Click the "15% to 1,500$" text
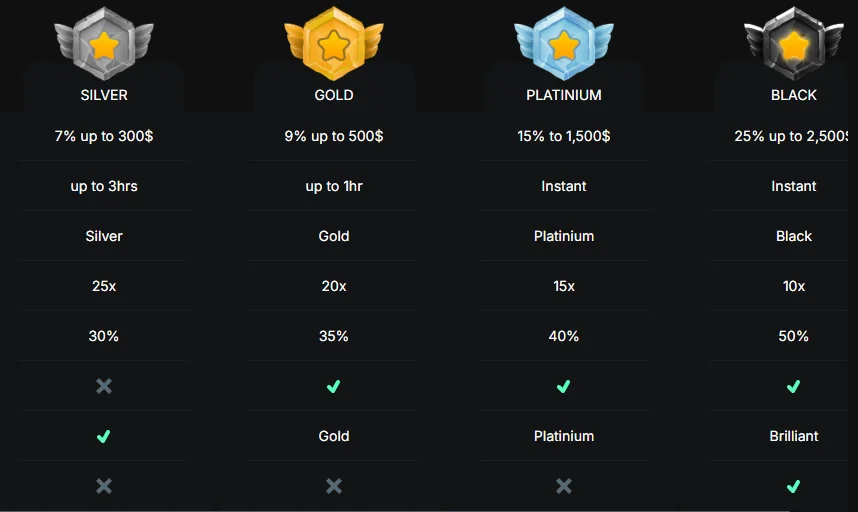The image size is (858, 512). tap(564, 136)
